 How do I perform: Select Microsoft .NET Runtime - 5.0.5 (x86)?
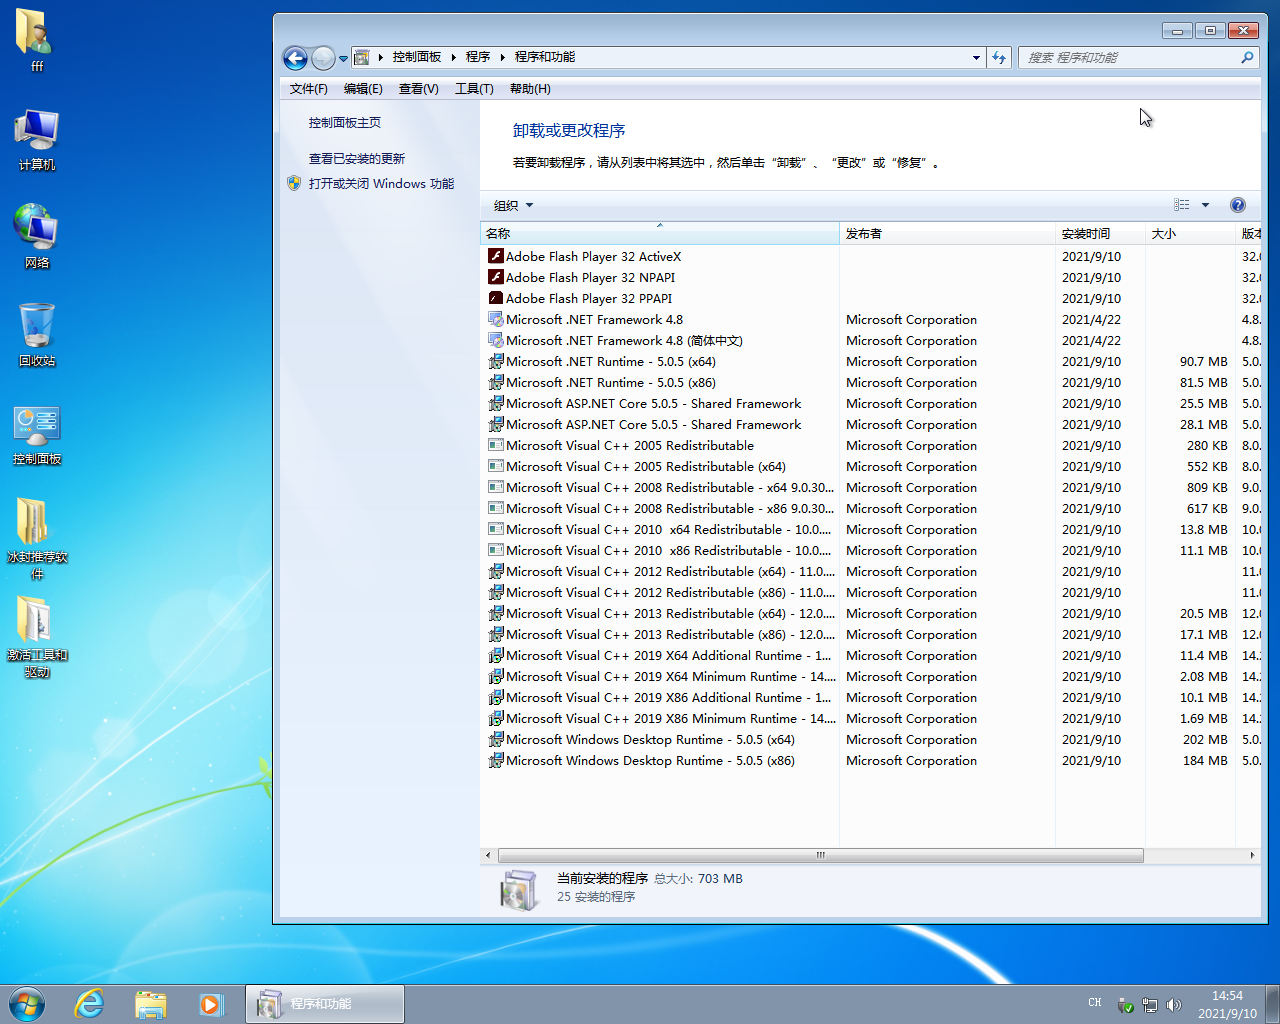click(611, 383)
